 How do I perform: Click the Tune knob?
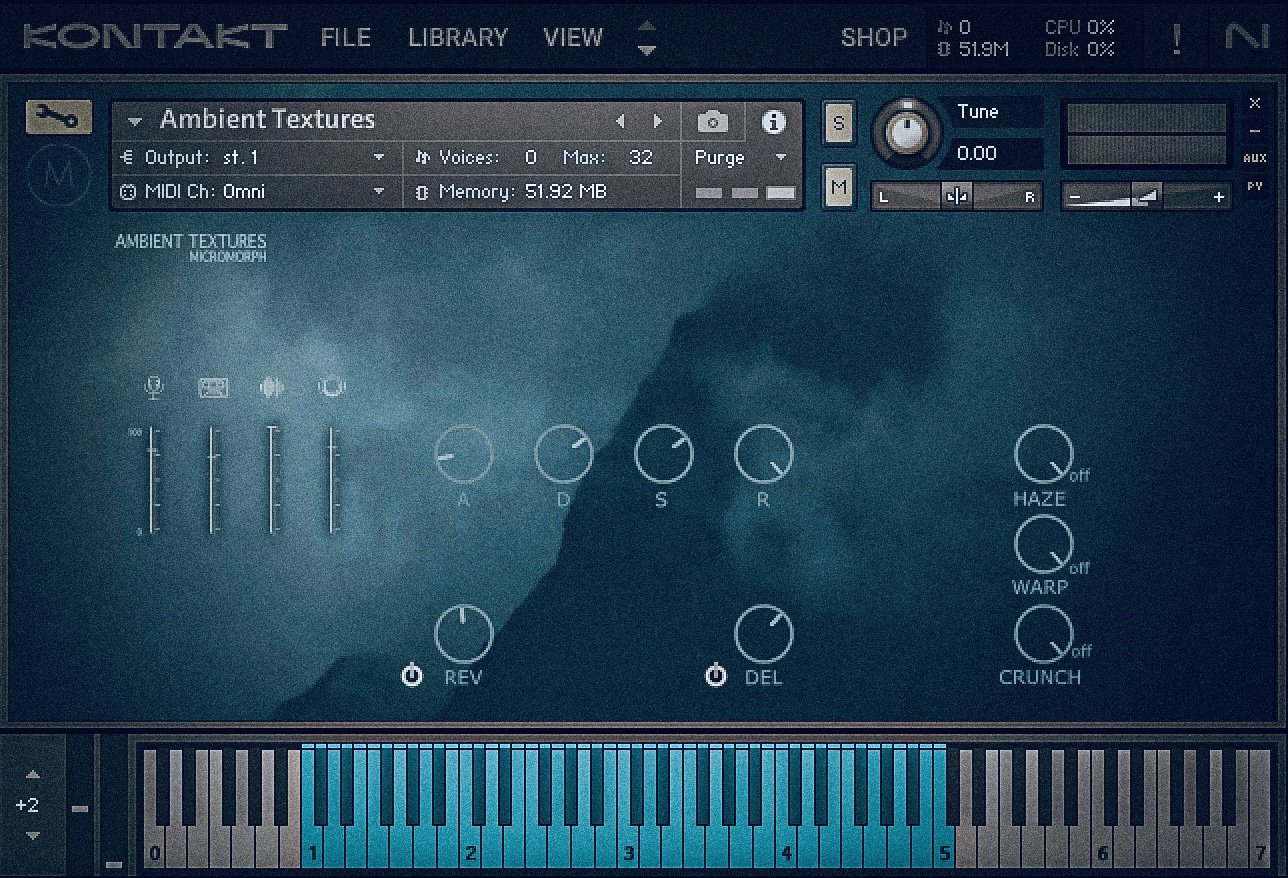point(907,131)
